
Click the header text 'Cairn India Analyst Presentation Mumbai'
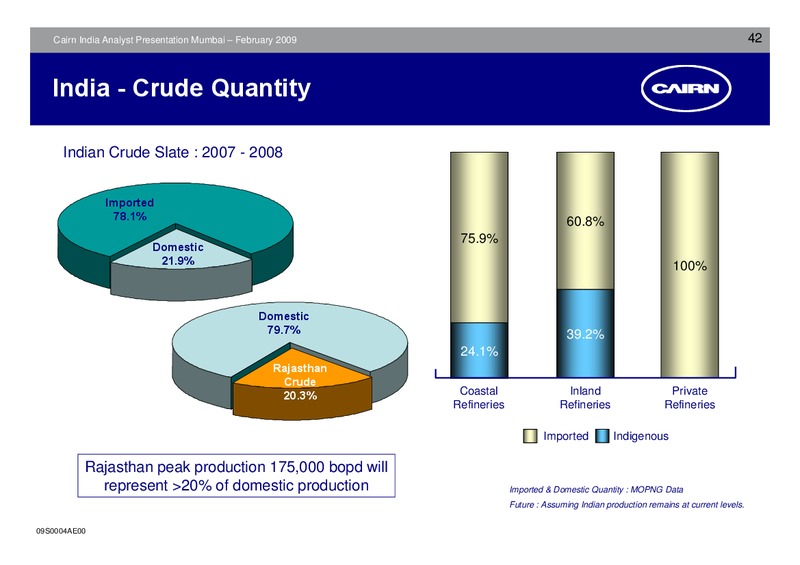click(x=139, y=40)
